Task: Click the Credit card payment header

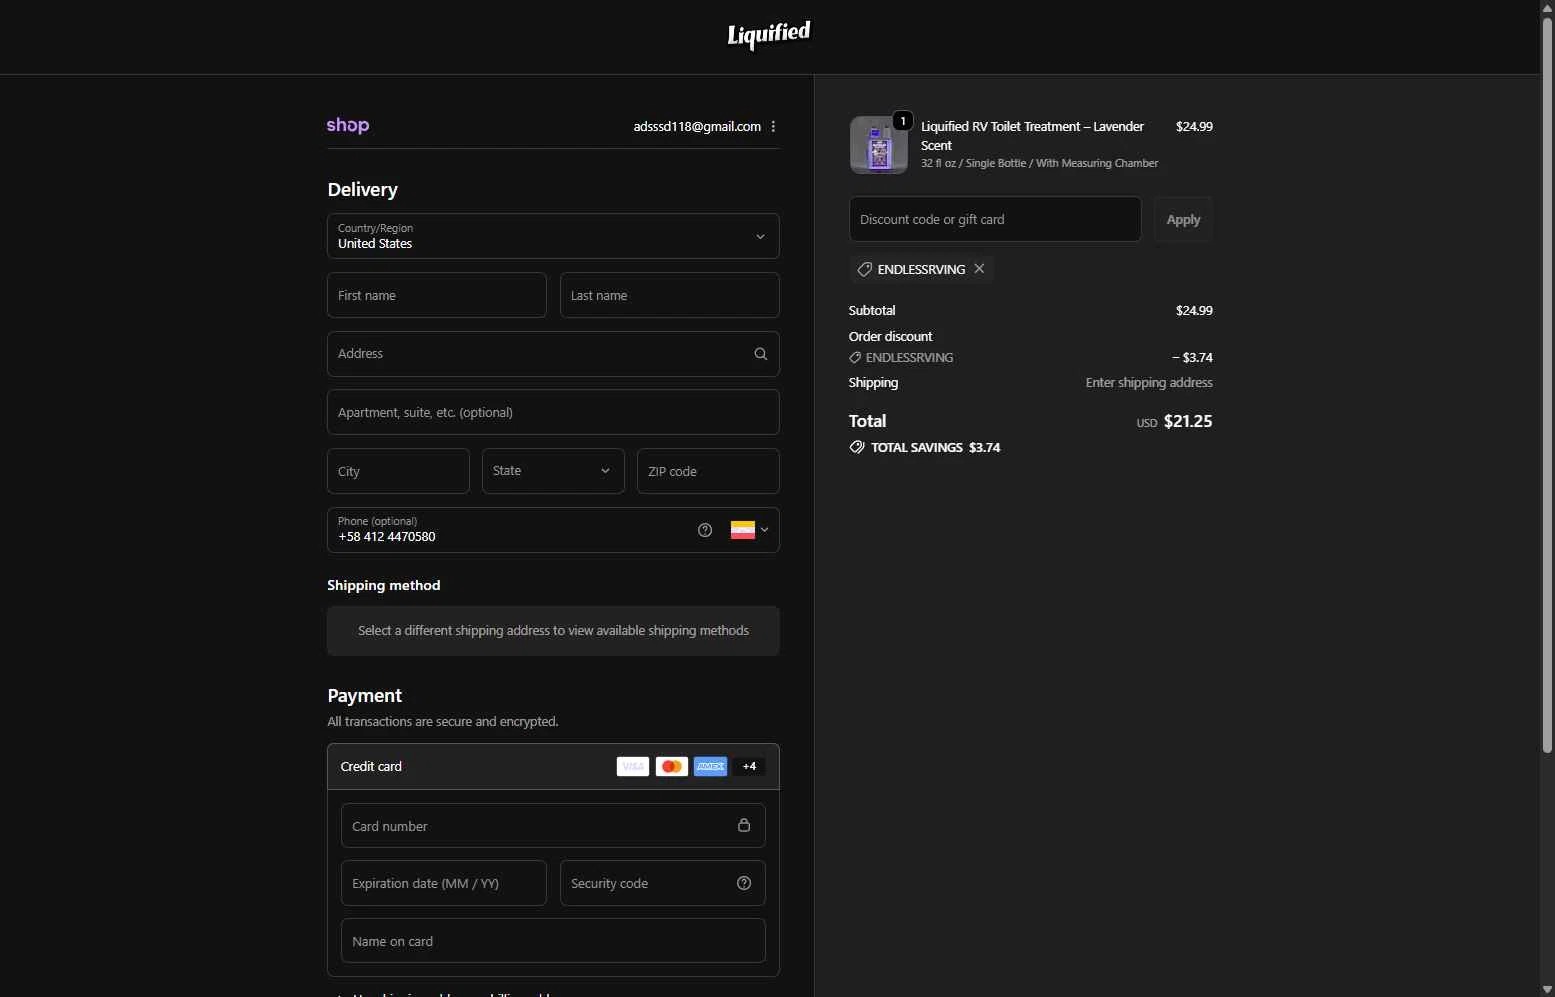Action: tap(553, 767)
